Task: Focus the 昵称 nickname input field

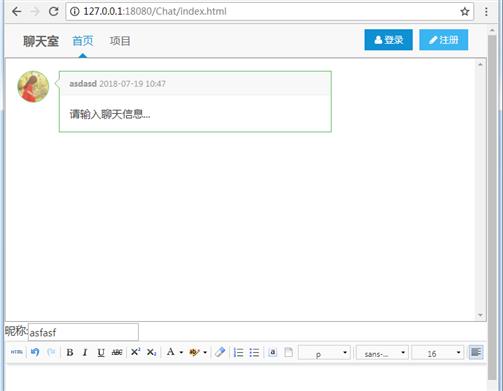Action: pos(83,332)
